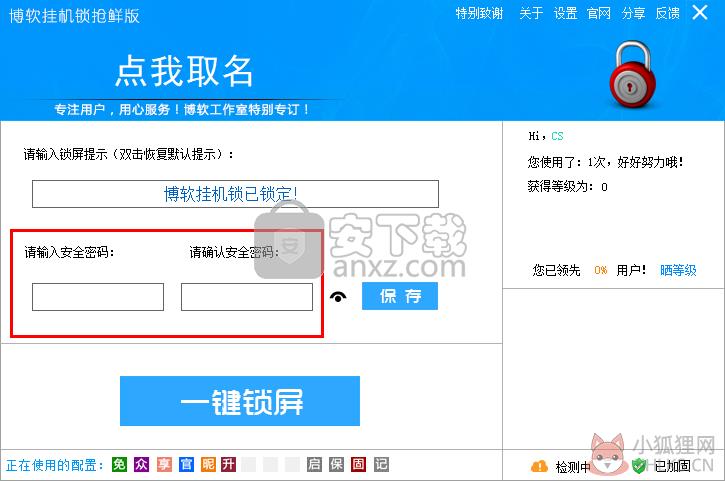Click the green shield 已加固 icon
Image resolution: width=725 pixels, height=481 pixels.
coord(639,466)
